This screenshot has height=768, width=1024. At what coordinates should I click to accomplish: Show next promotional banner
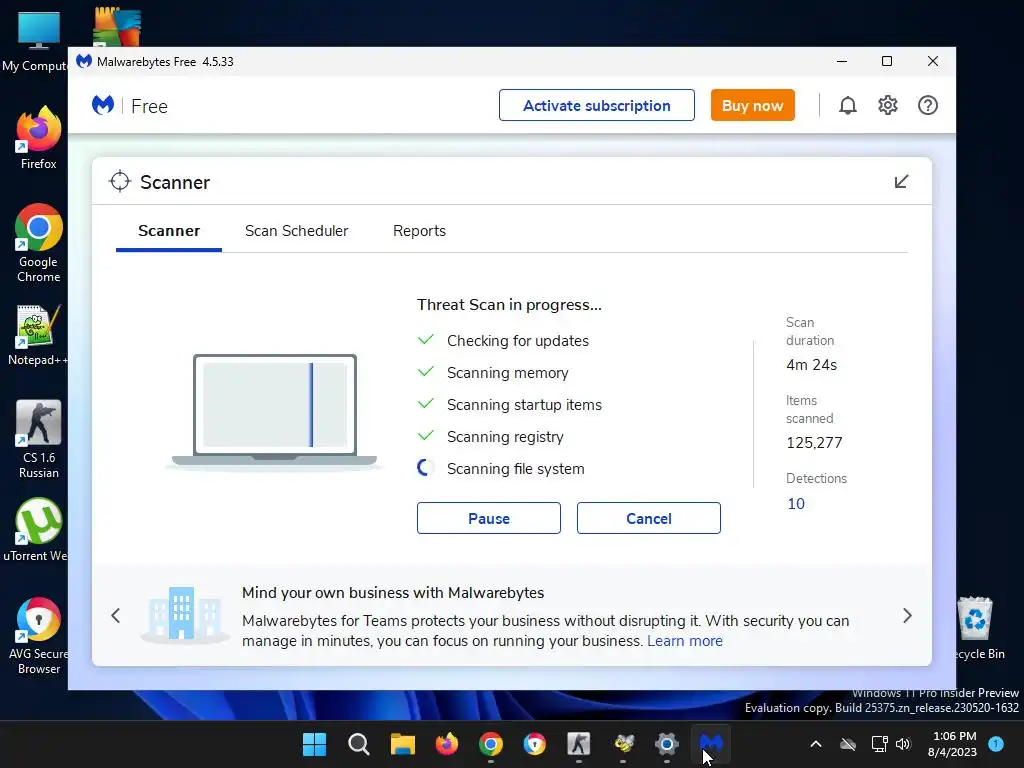(907, 615)
